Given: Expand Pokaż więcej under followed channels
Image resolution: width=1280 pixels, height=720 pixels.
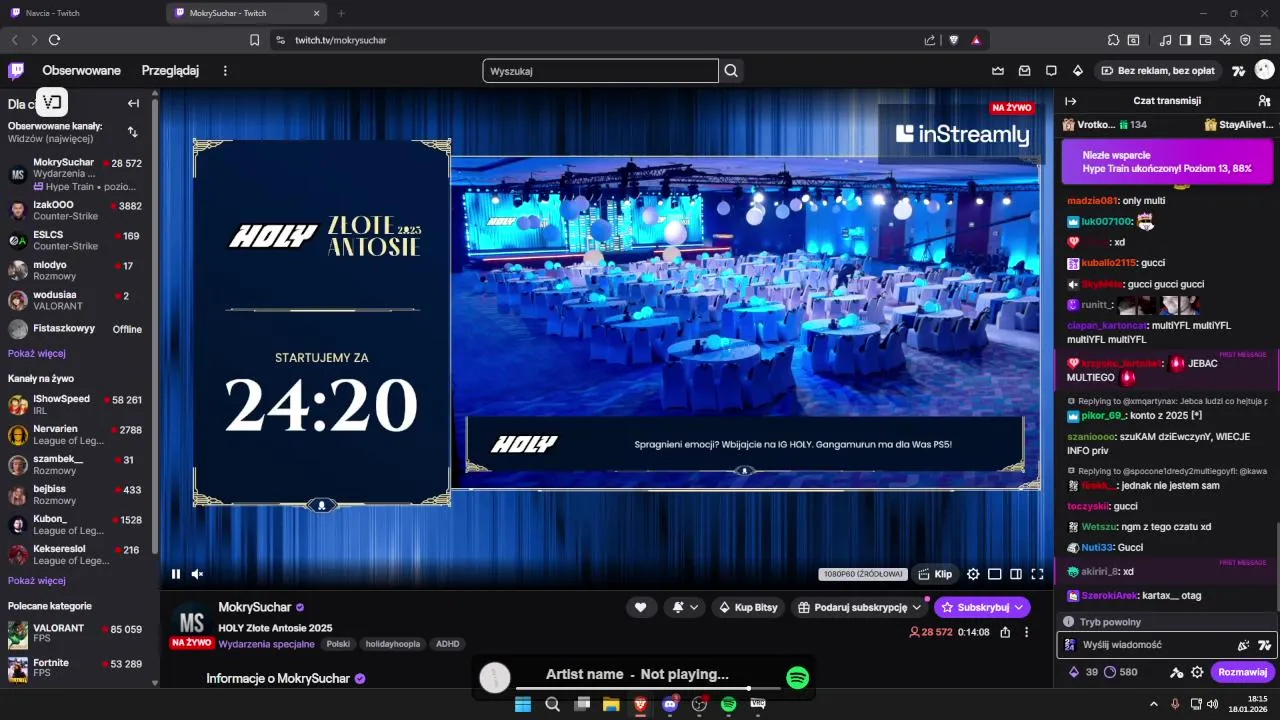Looking at the screenshot, I should pos(37,353).
